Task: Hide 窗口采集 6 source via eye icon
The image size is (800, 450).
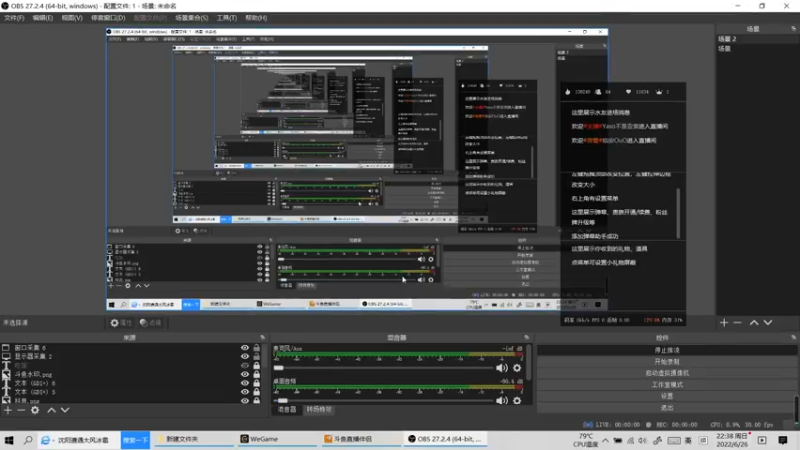Action: click(x=245, y=347)
